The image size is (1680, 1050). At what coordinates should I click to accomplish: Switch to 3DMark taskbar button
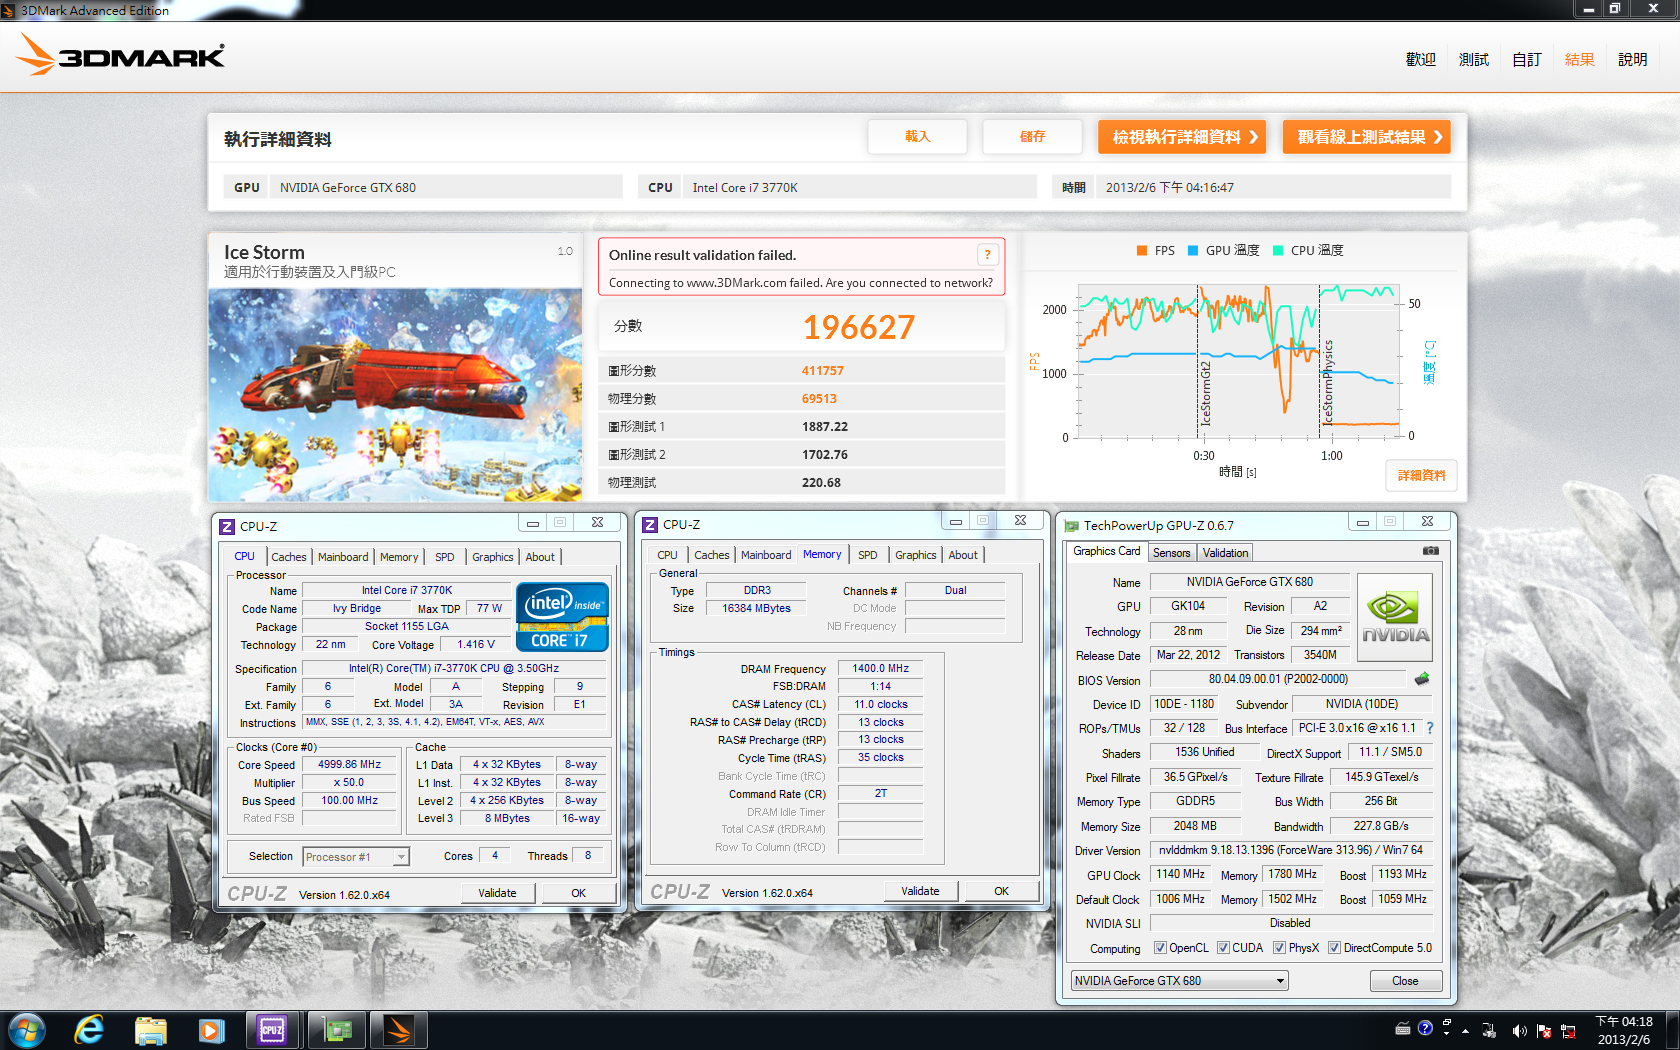(399, 1030)
